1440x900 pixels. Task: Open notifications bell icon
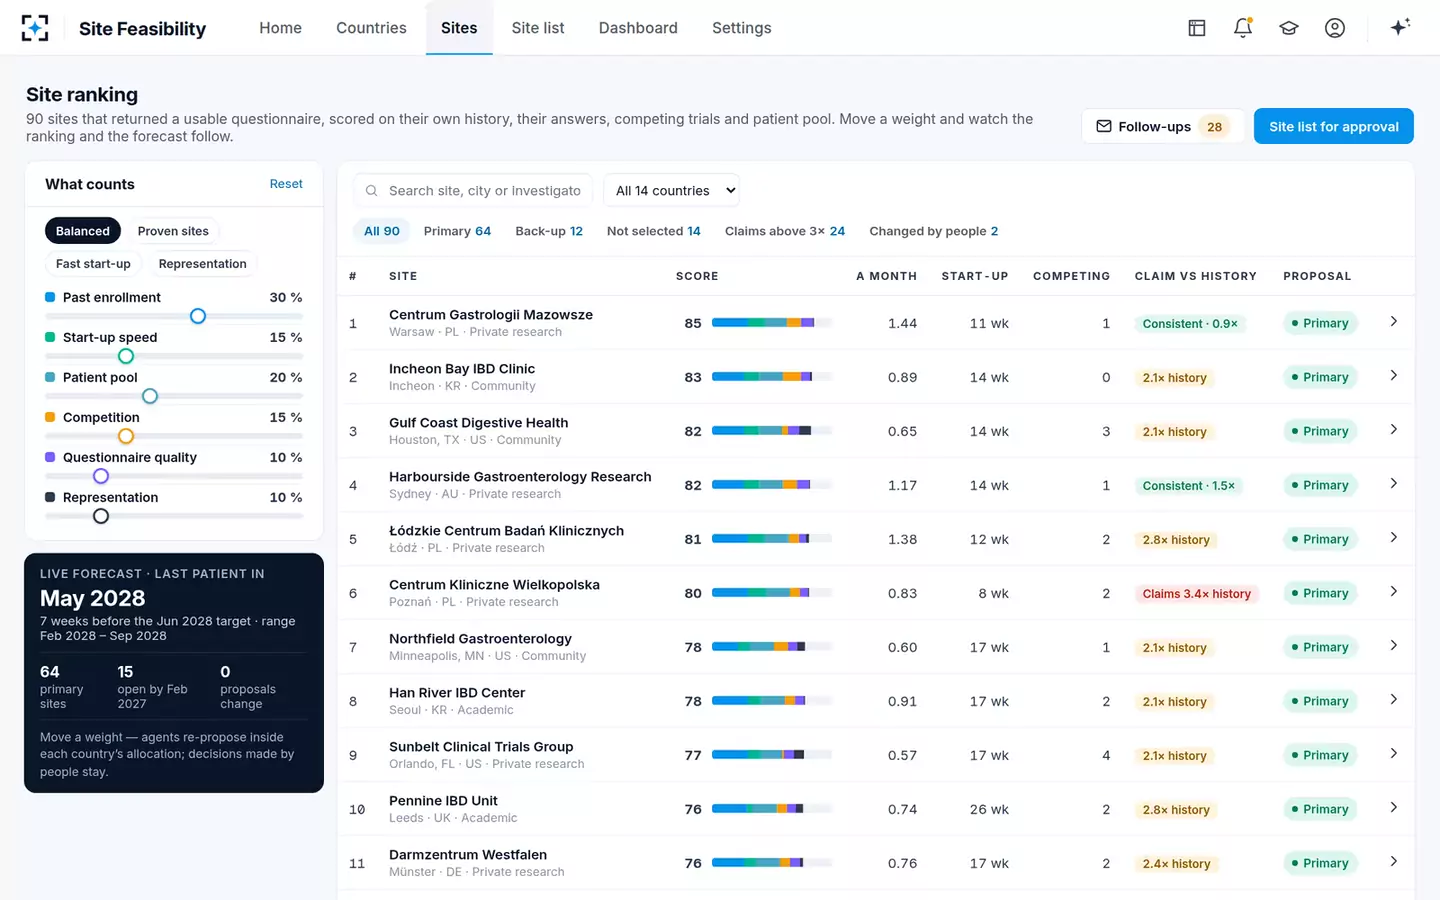(x=1243, y=28)
